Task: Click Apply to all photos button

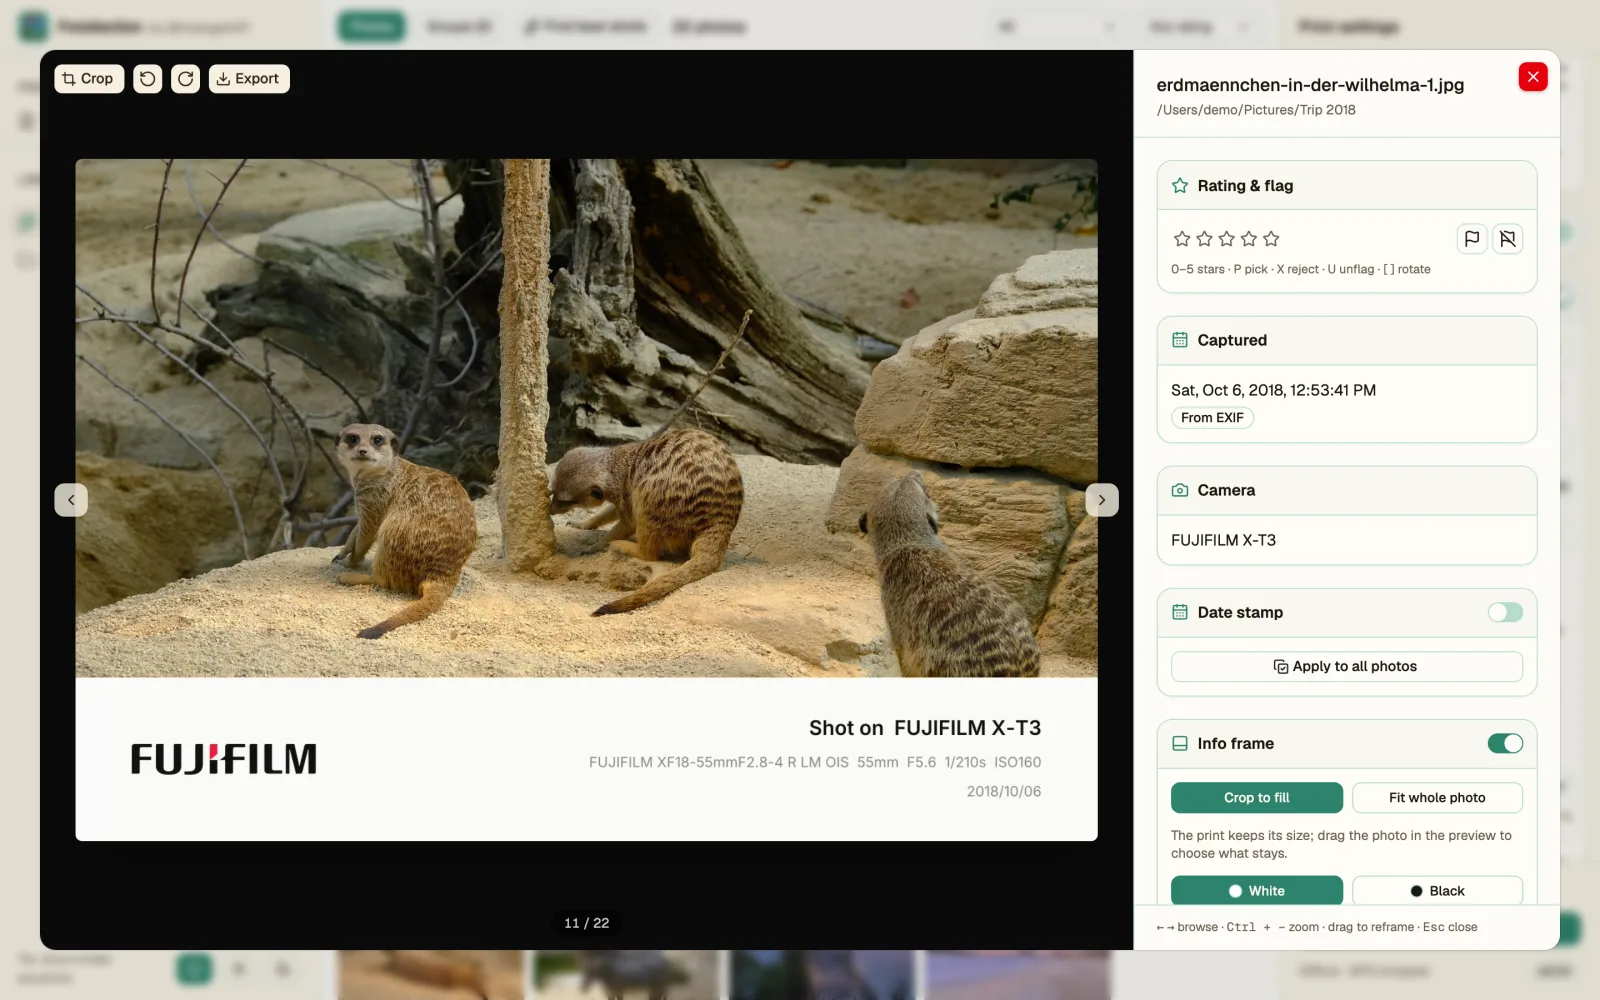Action: tap(1347, 667)
